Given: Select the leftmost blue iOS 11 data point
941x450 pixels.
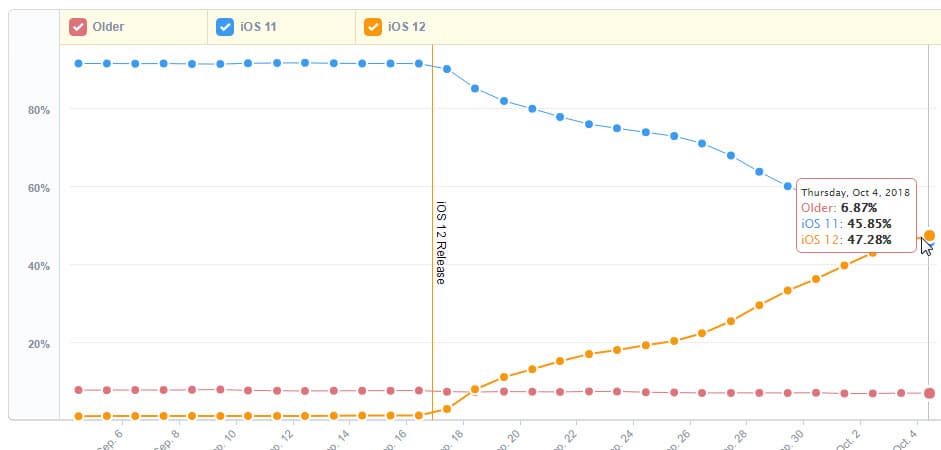Looking at the screenshot, I should [78, 63].
